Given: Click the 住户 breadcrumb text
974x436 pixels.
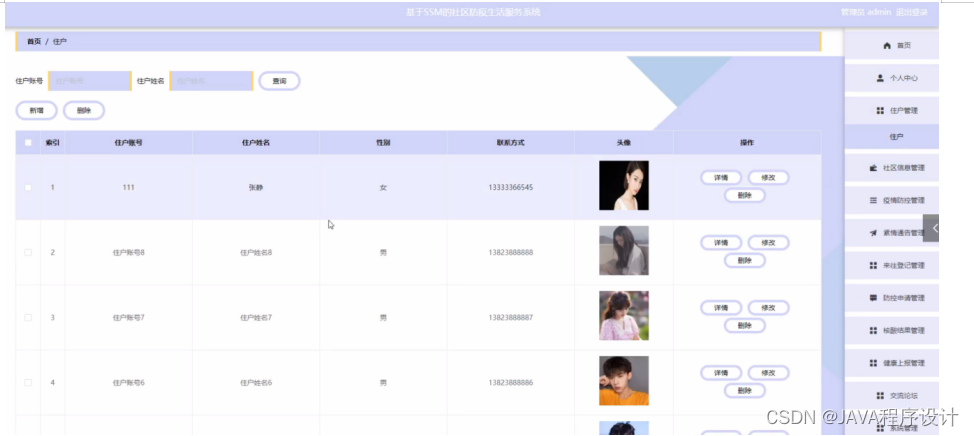Looking at the screenshot, I should pos(60,42).
